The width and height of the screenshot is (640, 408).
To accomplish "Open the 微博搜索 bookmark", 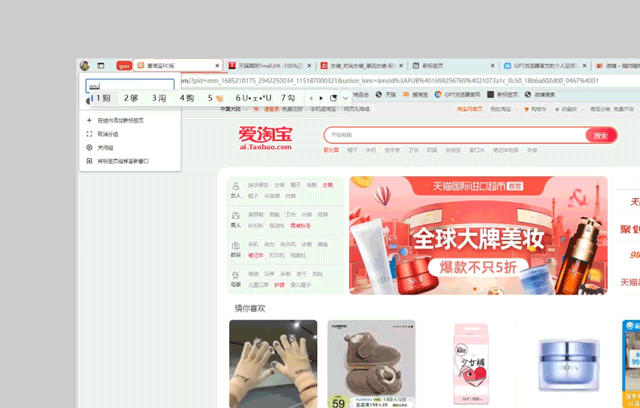I will 540,94.
